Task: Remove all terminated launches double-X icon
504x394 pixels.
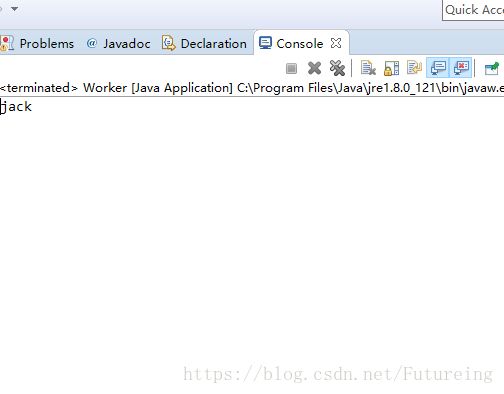Action: pyautogui.click(x=337, y=68)
